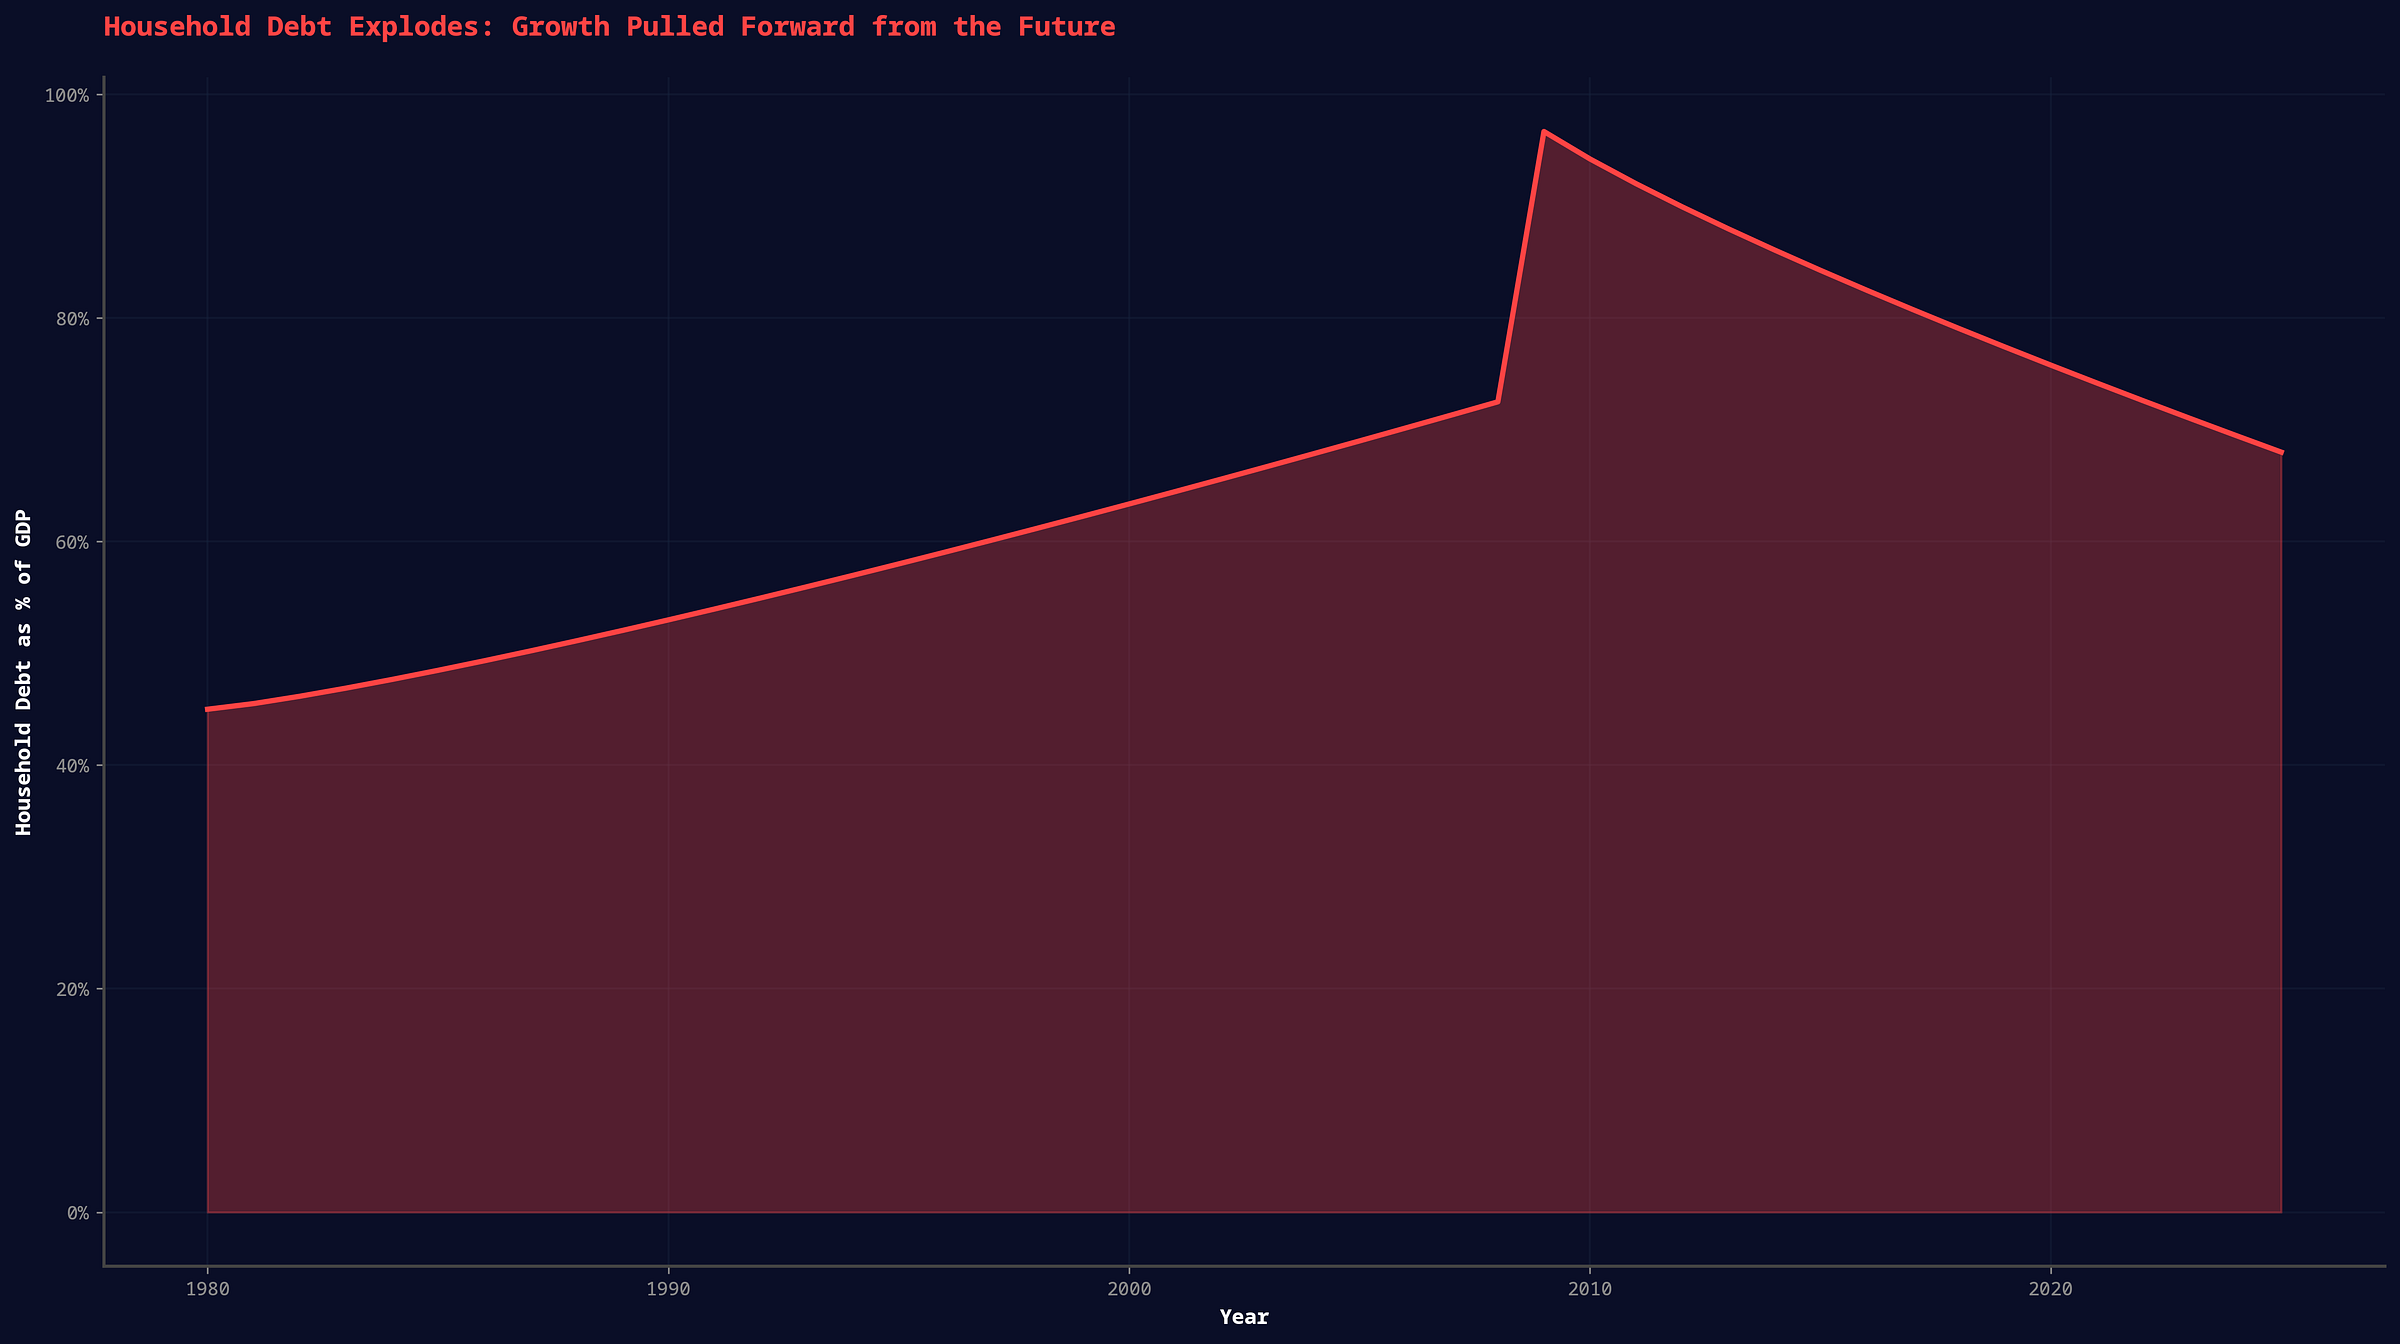Click the line's endpoint at 2025
Viewport: 2400px width, 1344px height.
click(2281, 453)
